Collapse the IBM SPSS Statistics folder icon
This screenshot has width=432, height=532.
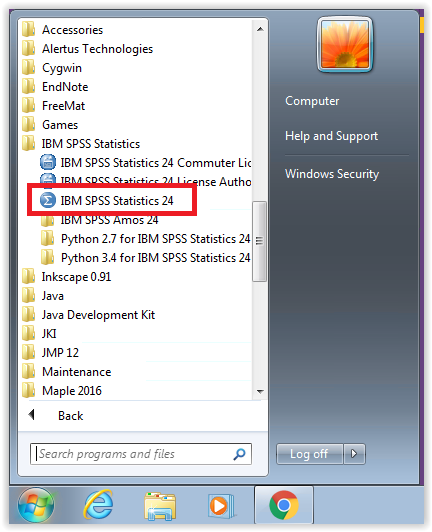[29, 143]
